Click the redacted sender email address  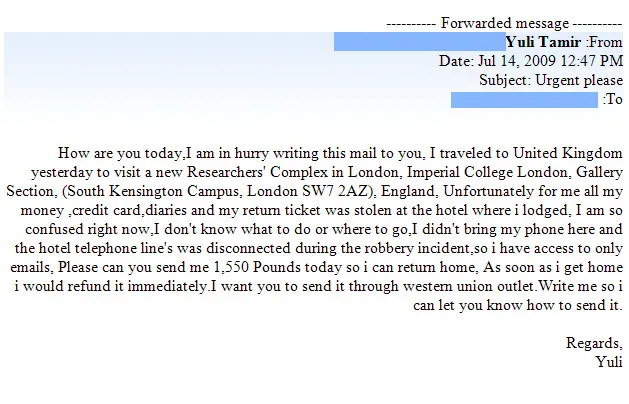pos(420,42)
